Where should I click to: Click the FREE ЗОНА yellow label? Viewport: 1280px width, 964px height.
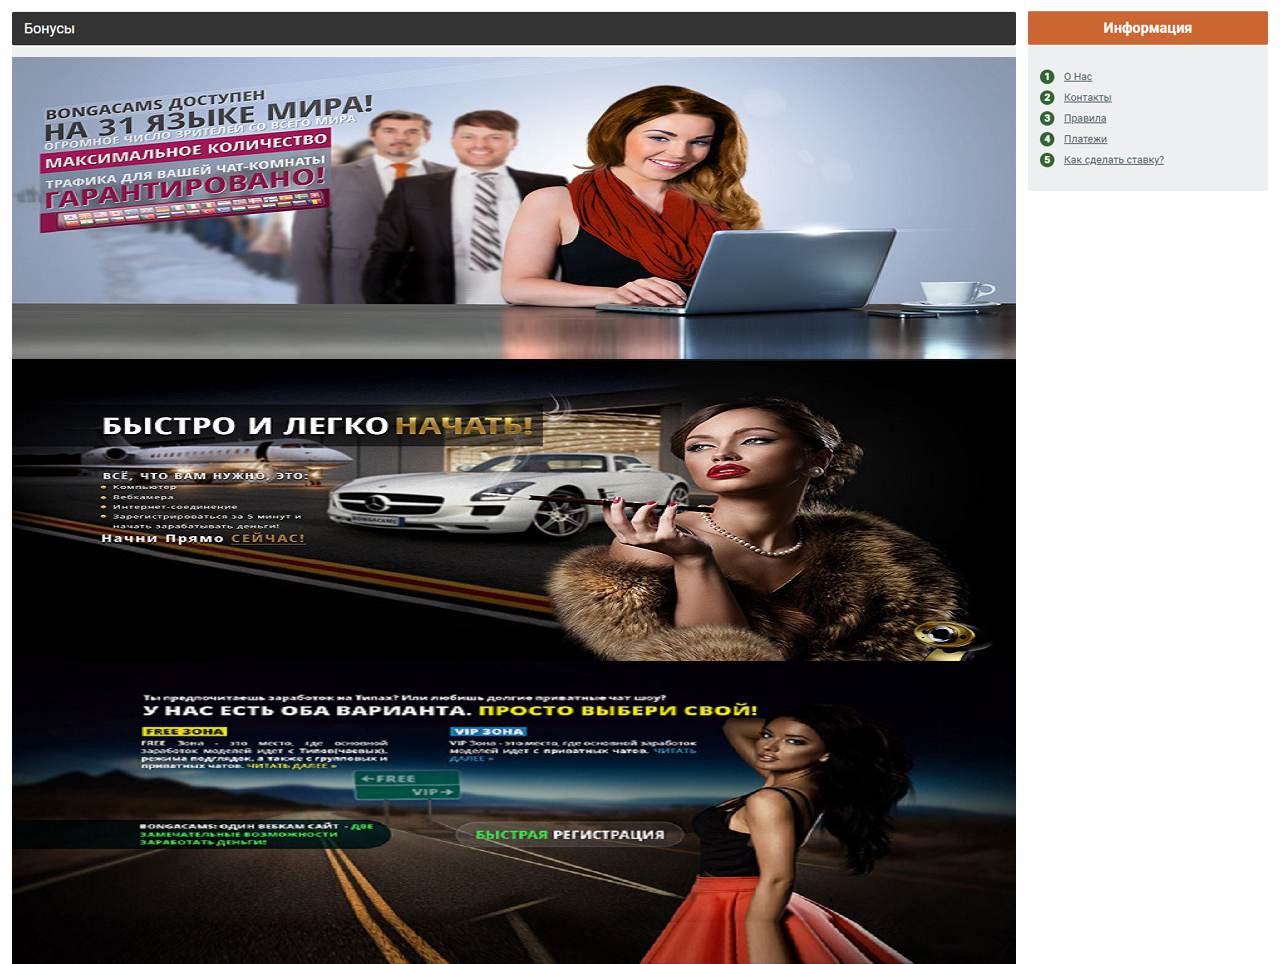[184, 732]
